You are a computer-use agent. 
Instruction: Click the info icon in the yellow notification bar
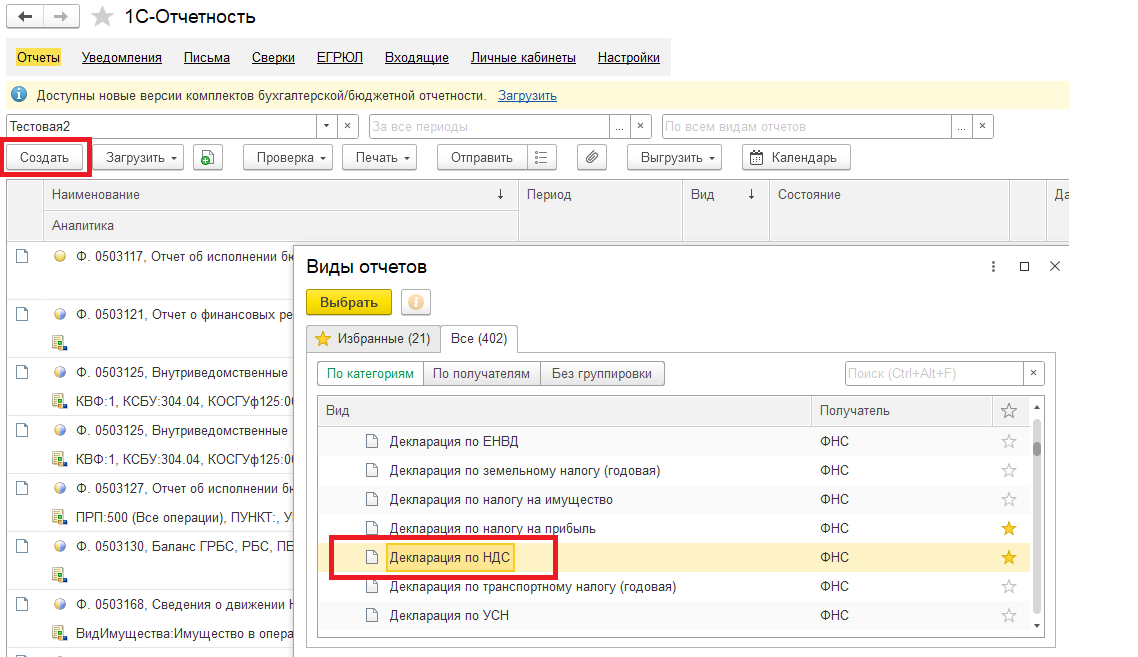(19, 95)
